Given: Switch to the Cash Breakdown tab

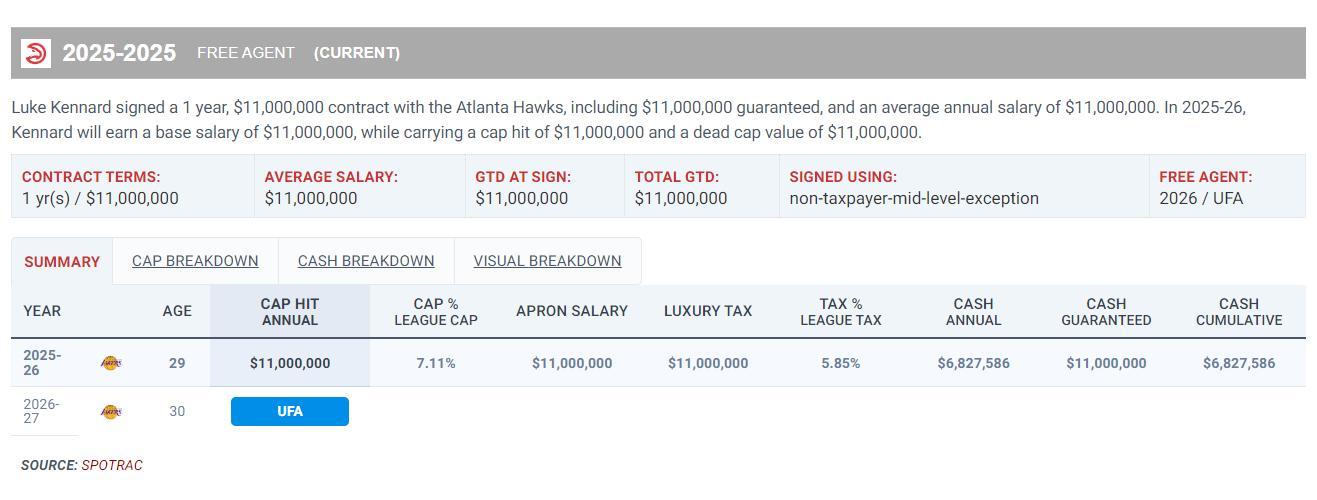Looking at the screenshot, I should click(x=366, y=261).
